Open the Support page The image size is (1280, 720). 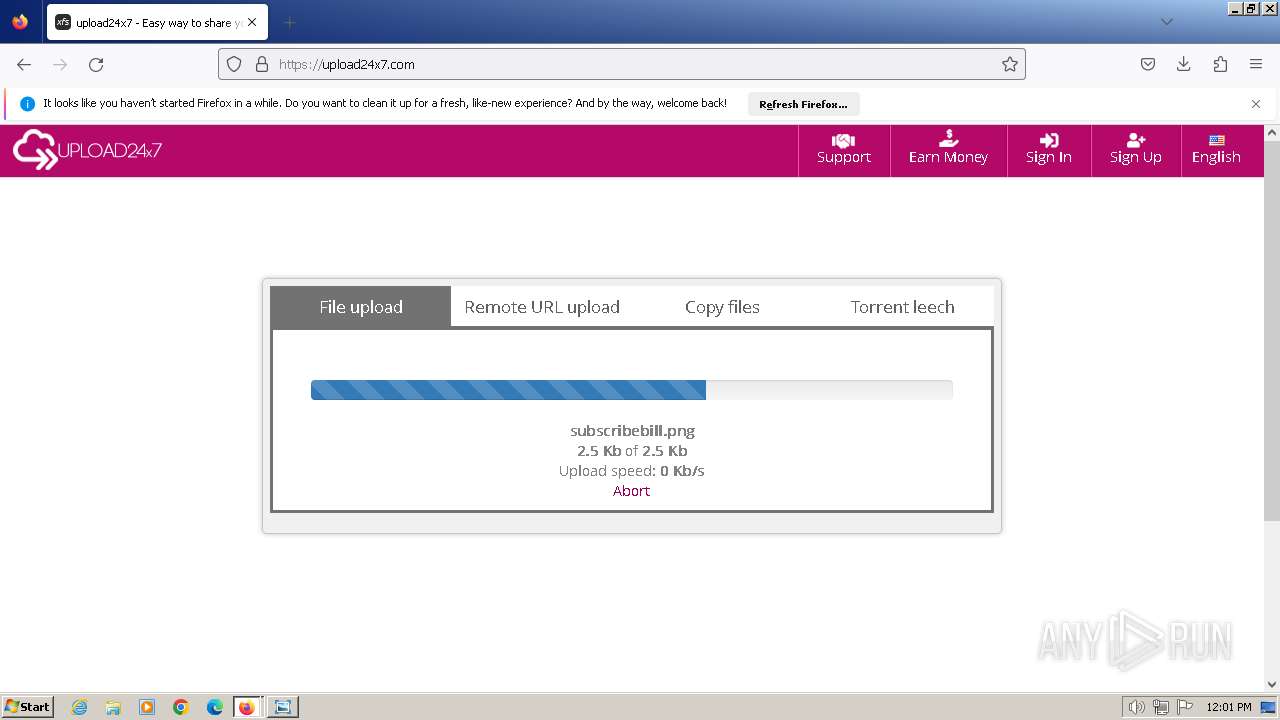[844, 150]
